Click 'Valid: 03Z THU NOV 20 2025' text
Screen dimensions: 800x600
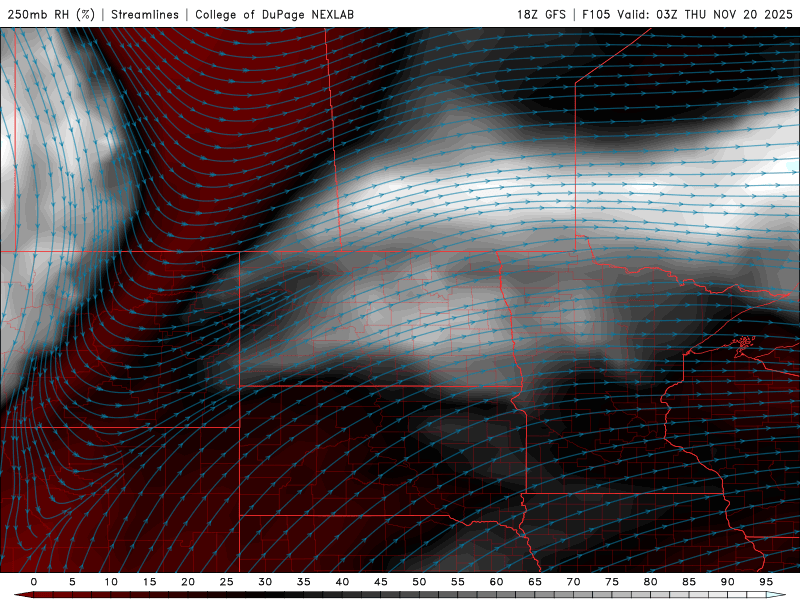point(705,14)
